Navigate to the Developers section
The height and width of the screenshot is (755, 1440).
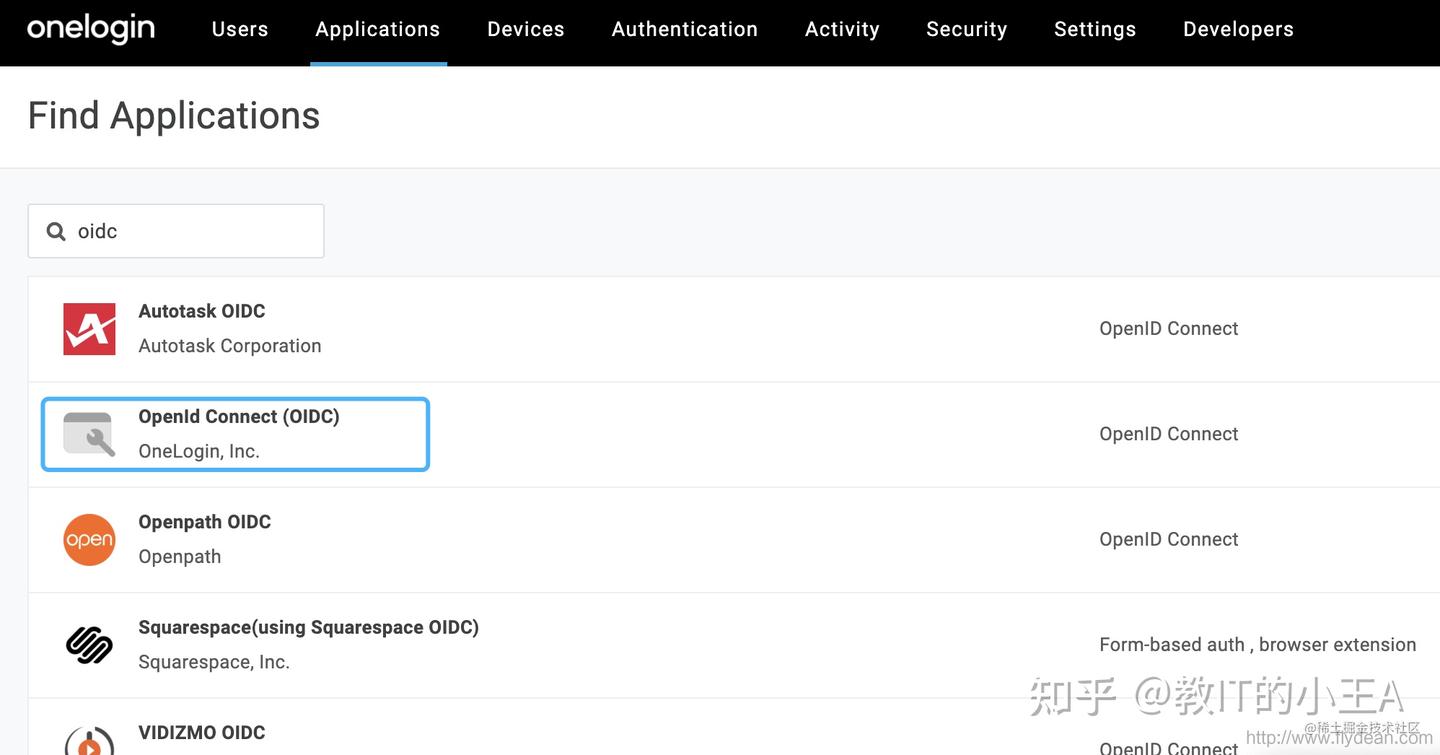click(x=1237, y=29)
